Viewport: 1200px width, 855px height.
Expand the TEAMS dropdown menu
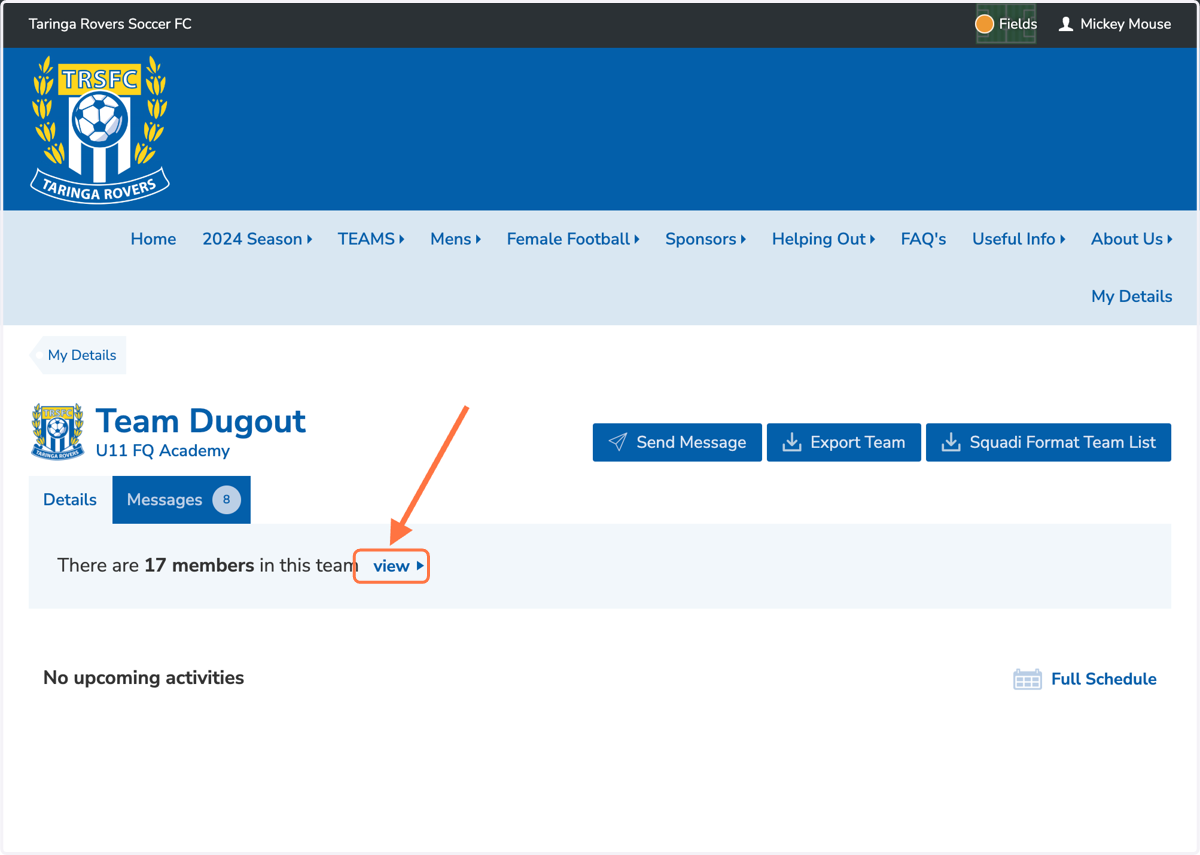coord(371,239)
